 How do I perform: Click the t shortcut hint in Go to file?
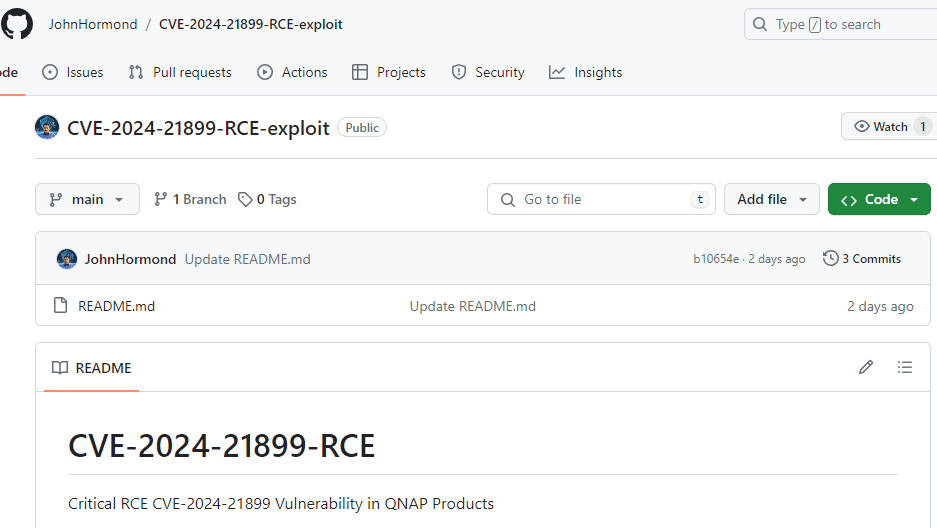pyautogui.click(x=700, y=199)
